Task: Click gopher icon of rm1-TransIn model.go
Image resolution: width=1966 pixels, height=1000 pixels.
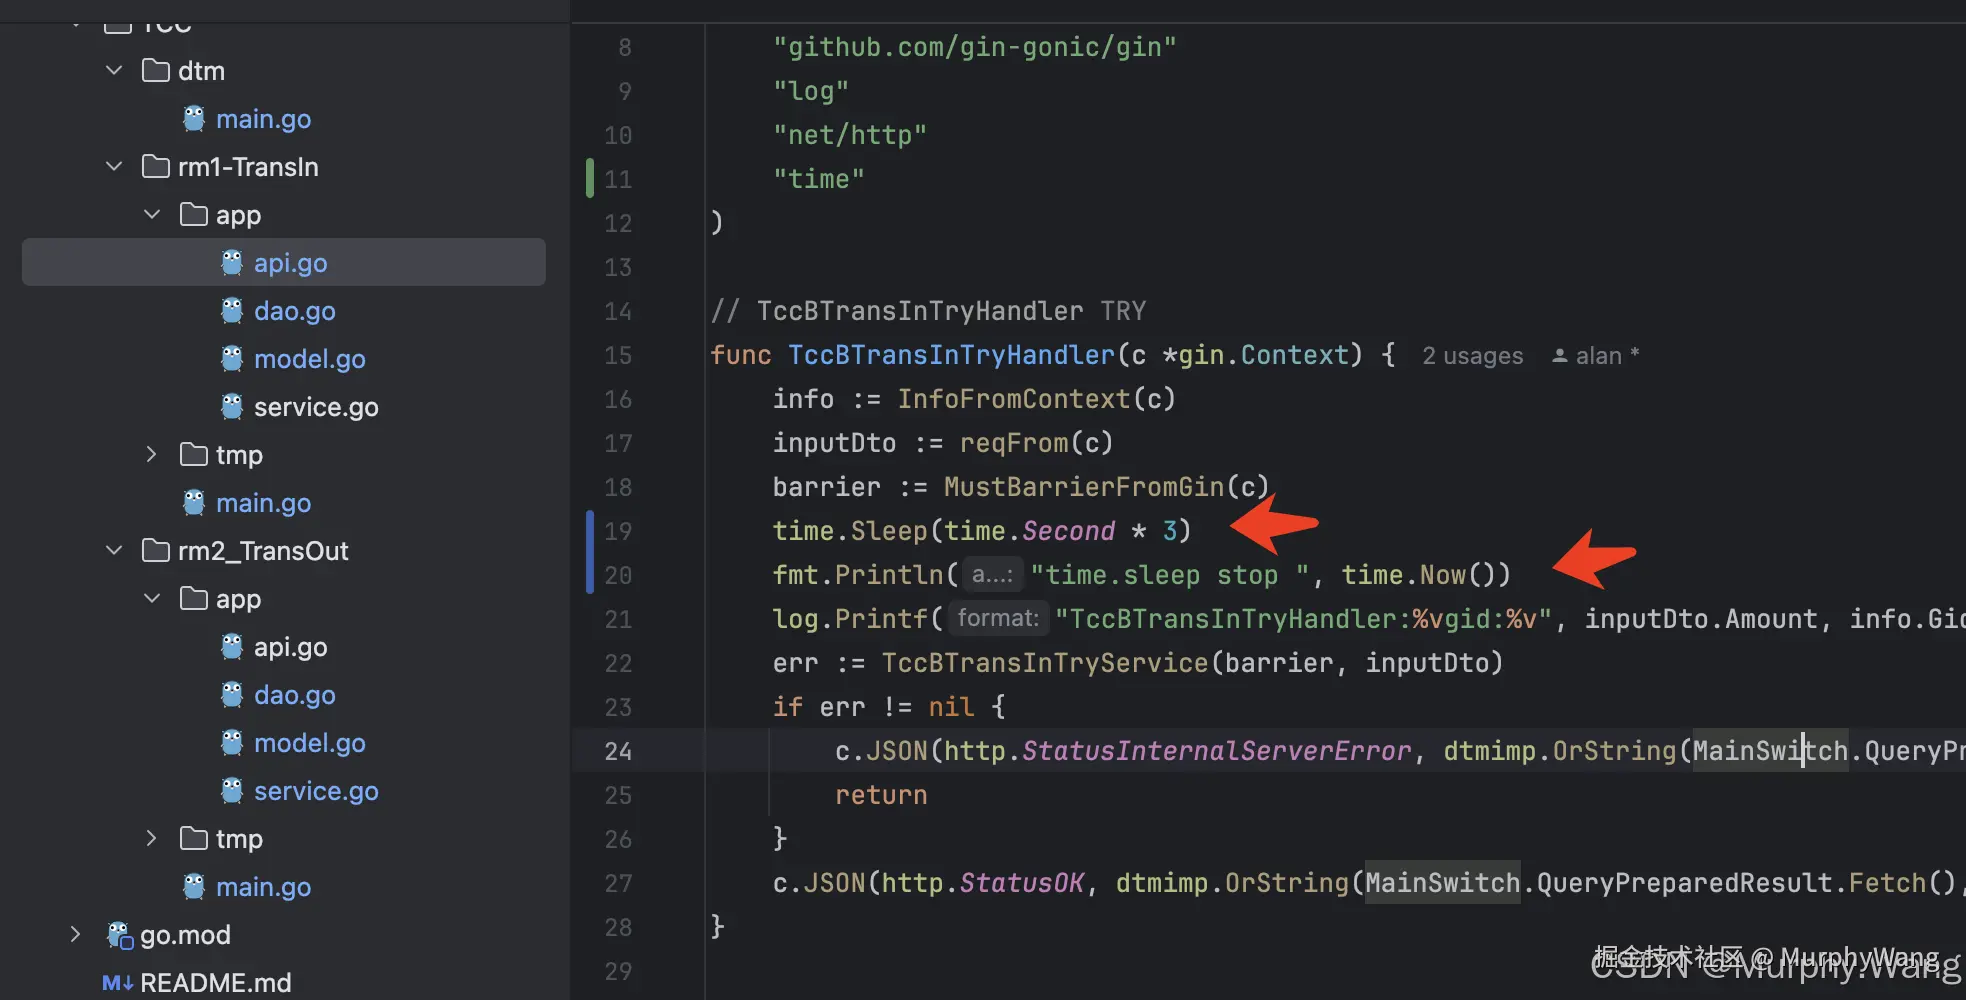Action: [232, 359]
